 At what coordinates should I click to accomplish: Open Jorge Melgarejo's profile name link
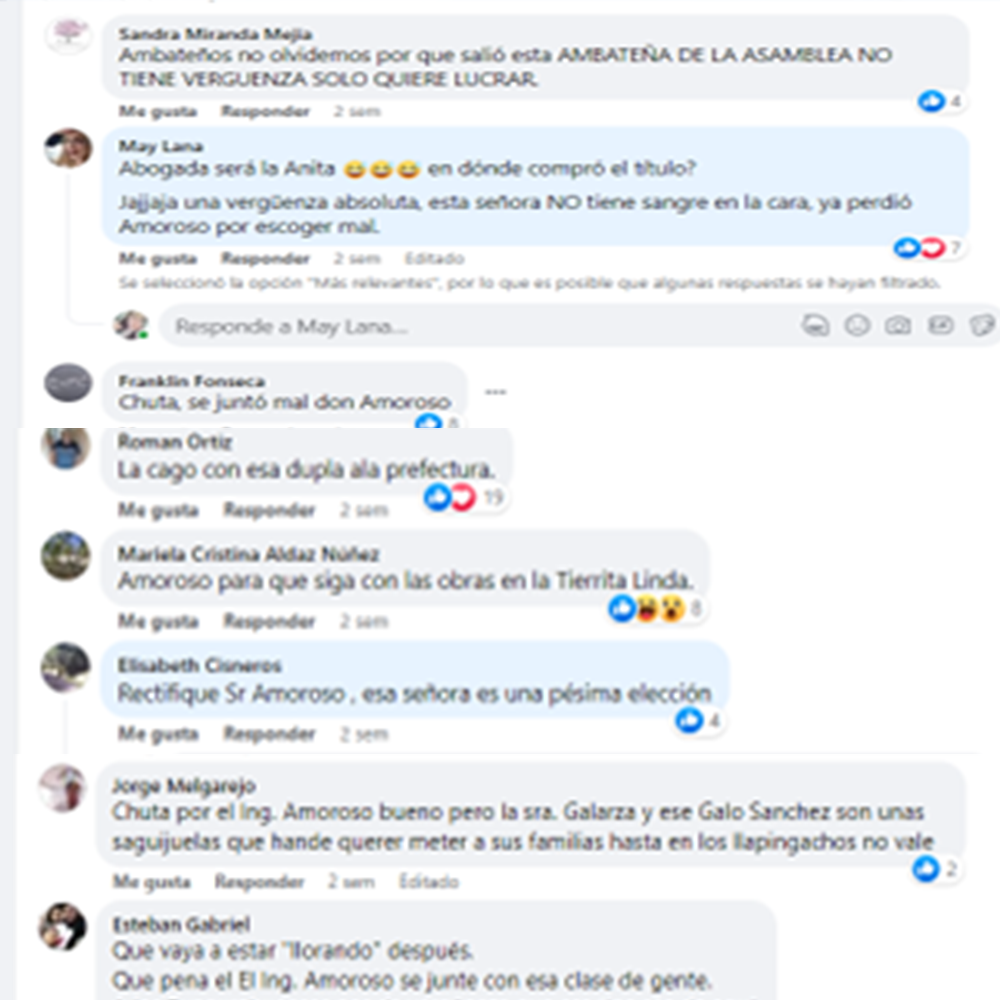[184, 785]
